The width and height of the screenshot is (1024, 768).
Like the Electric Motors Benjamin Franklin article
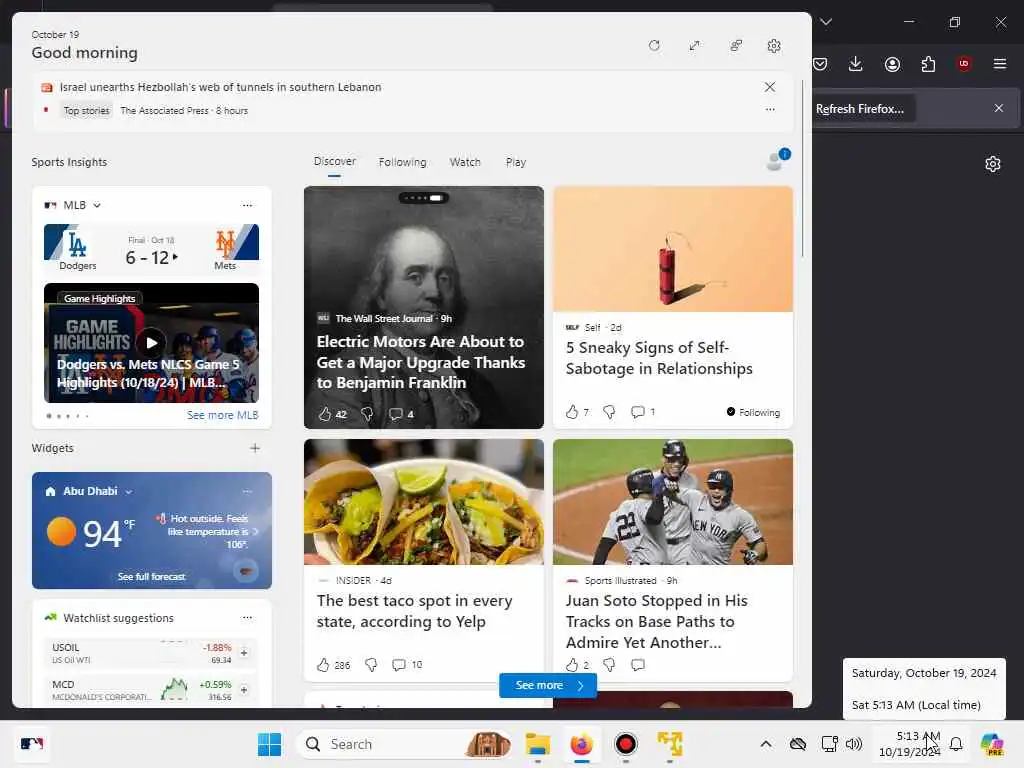(325, 414)
